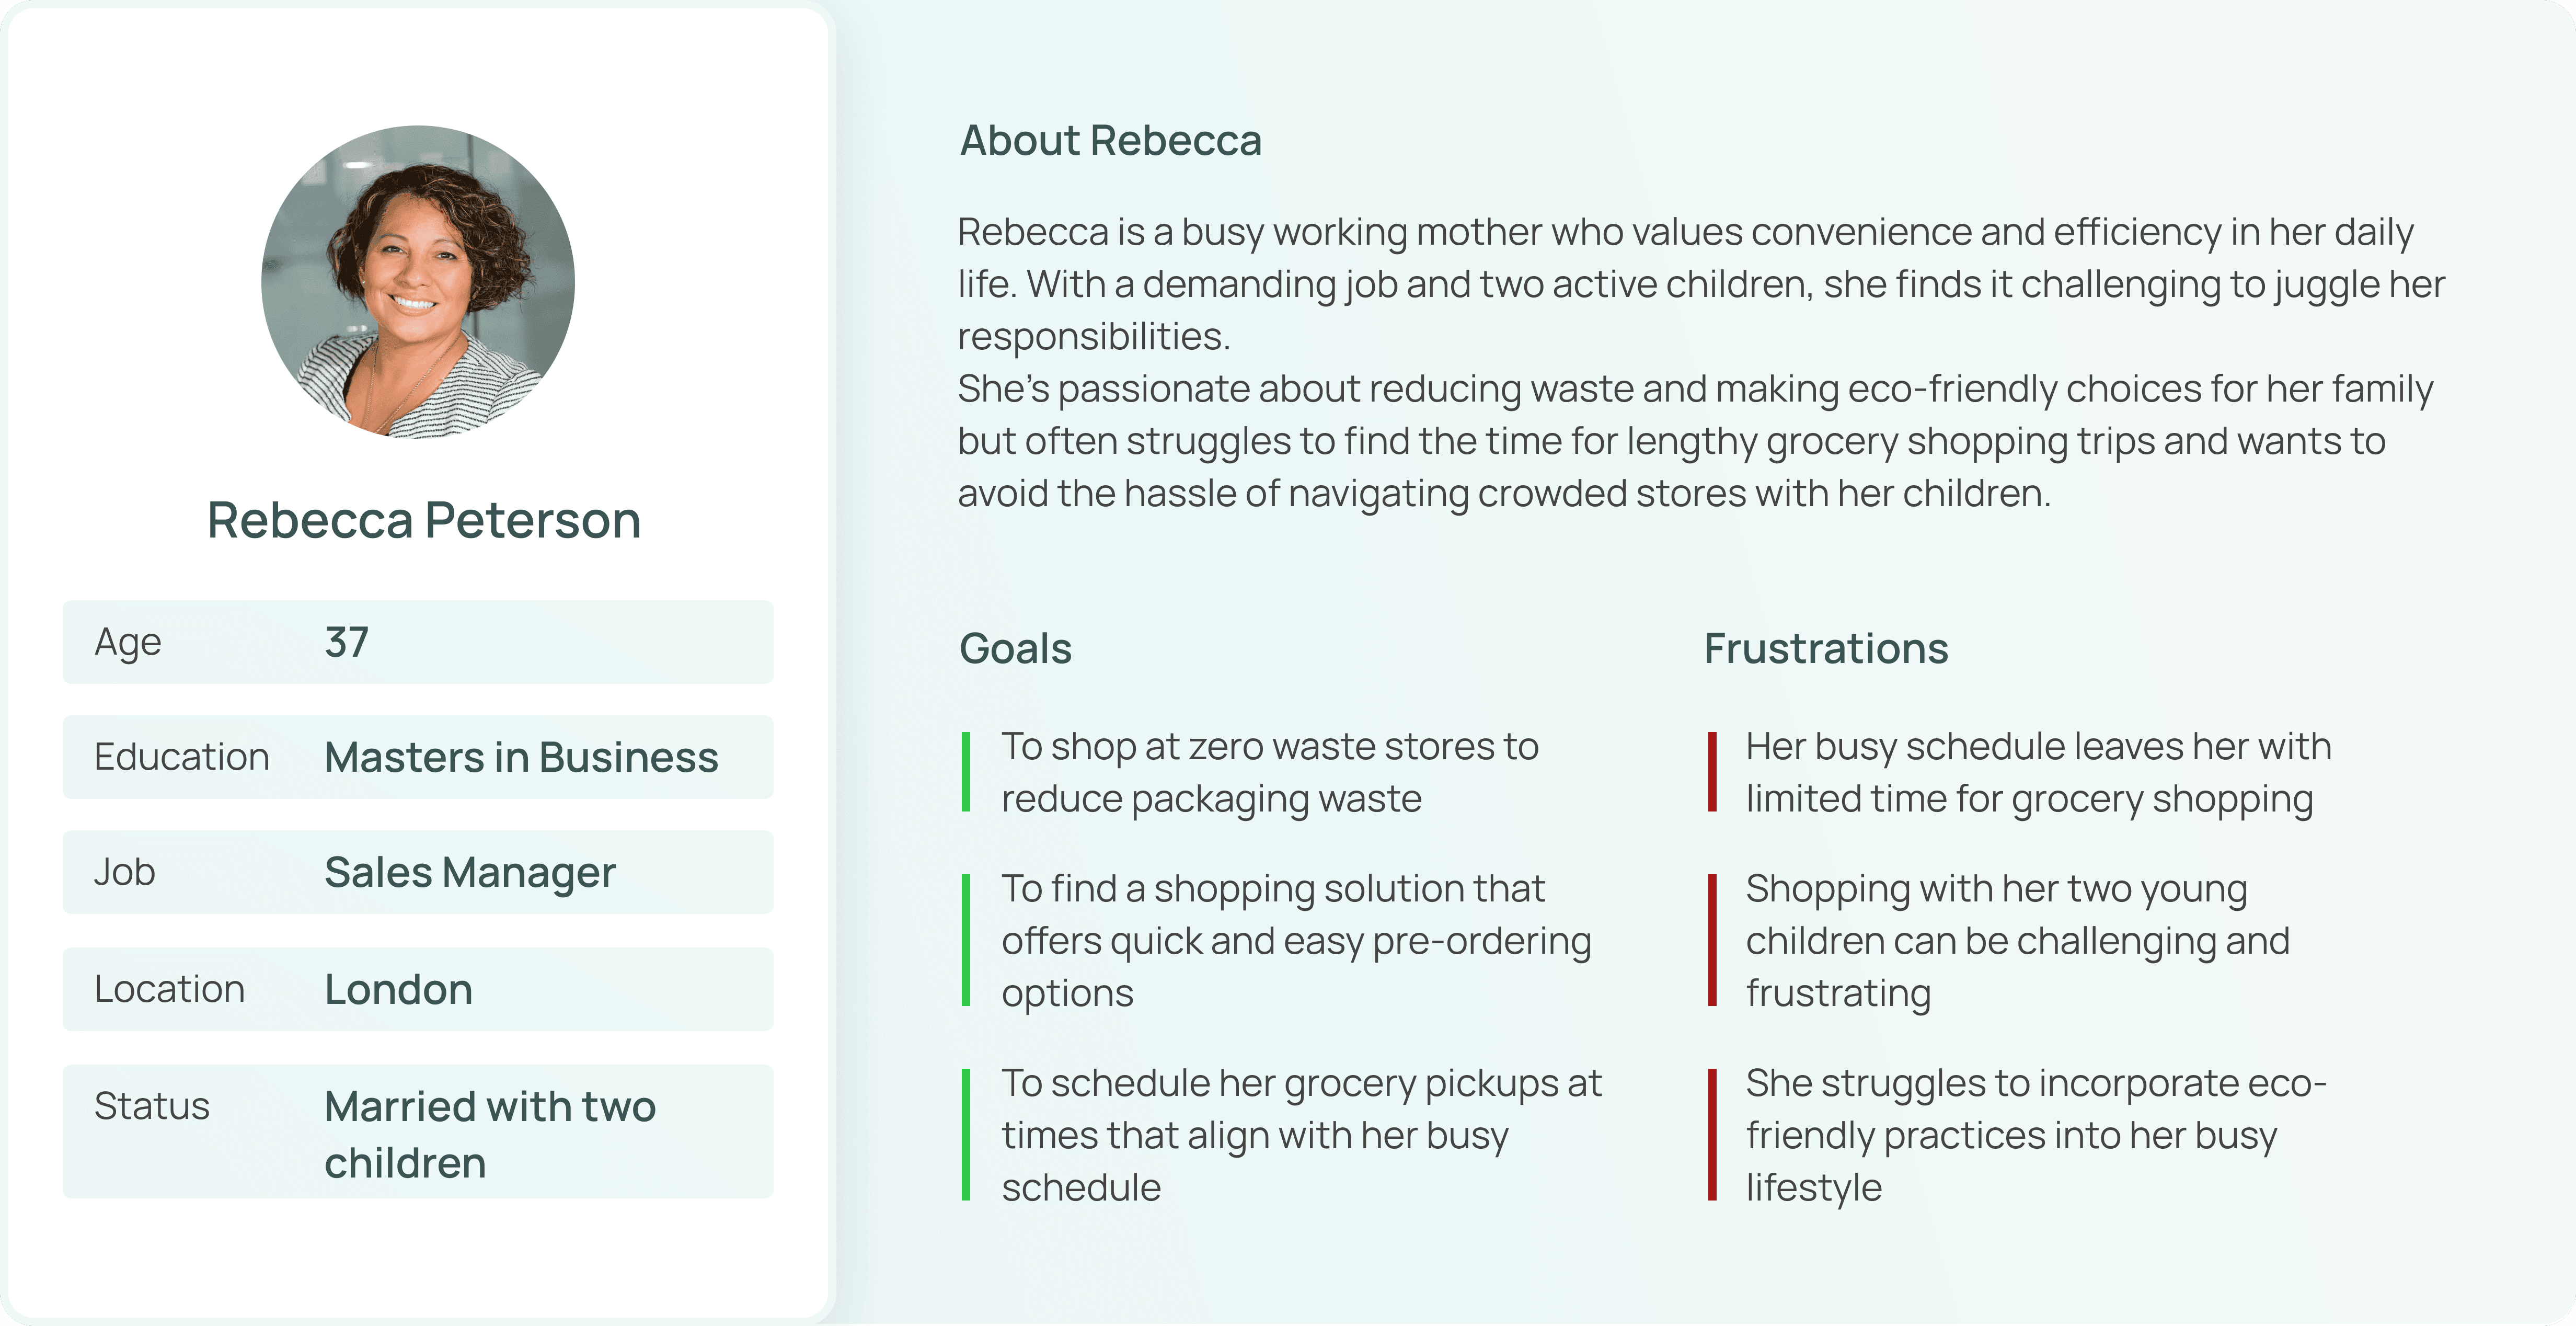Click the About Rebecca description paragraph
Image resolution: width=2576 pixels, height=1326 pixels.
[1700, 362]
